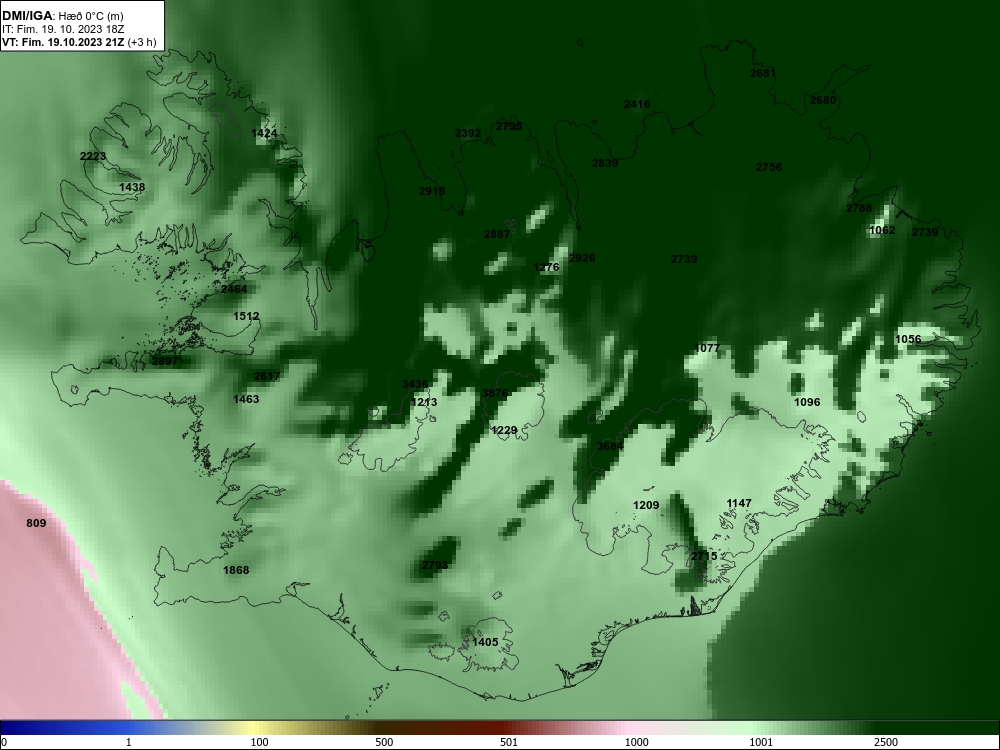Click the 1062 map label
This screenshot has width=1000, height=750.
(x=883, y=230)
